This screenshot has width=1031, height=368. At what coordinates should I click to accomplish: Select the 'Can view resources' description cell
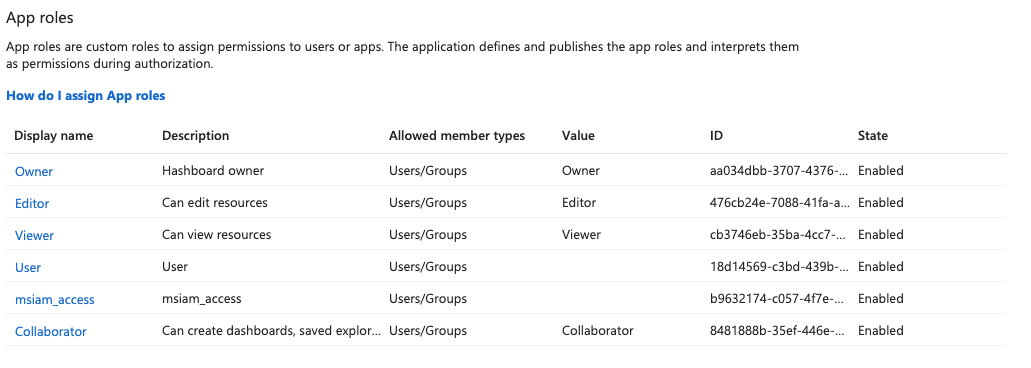point(216,235)
